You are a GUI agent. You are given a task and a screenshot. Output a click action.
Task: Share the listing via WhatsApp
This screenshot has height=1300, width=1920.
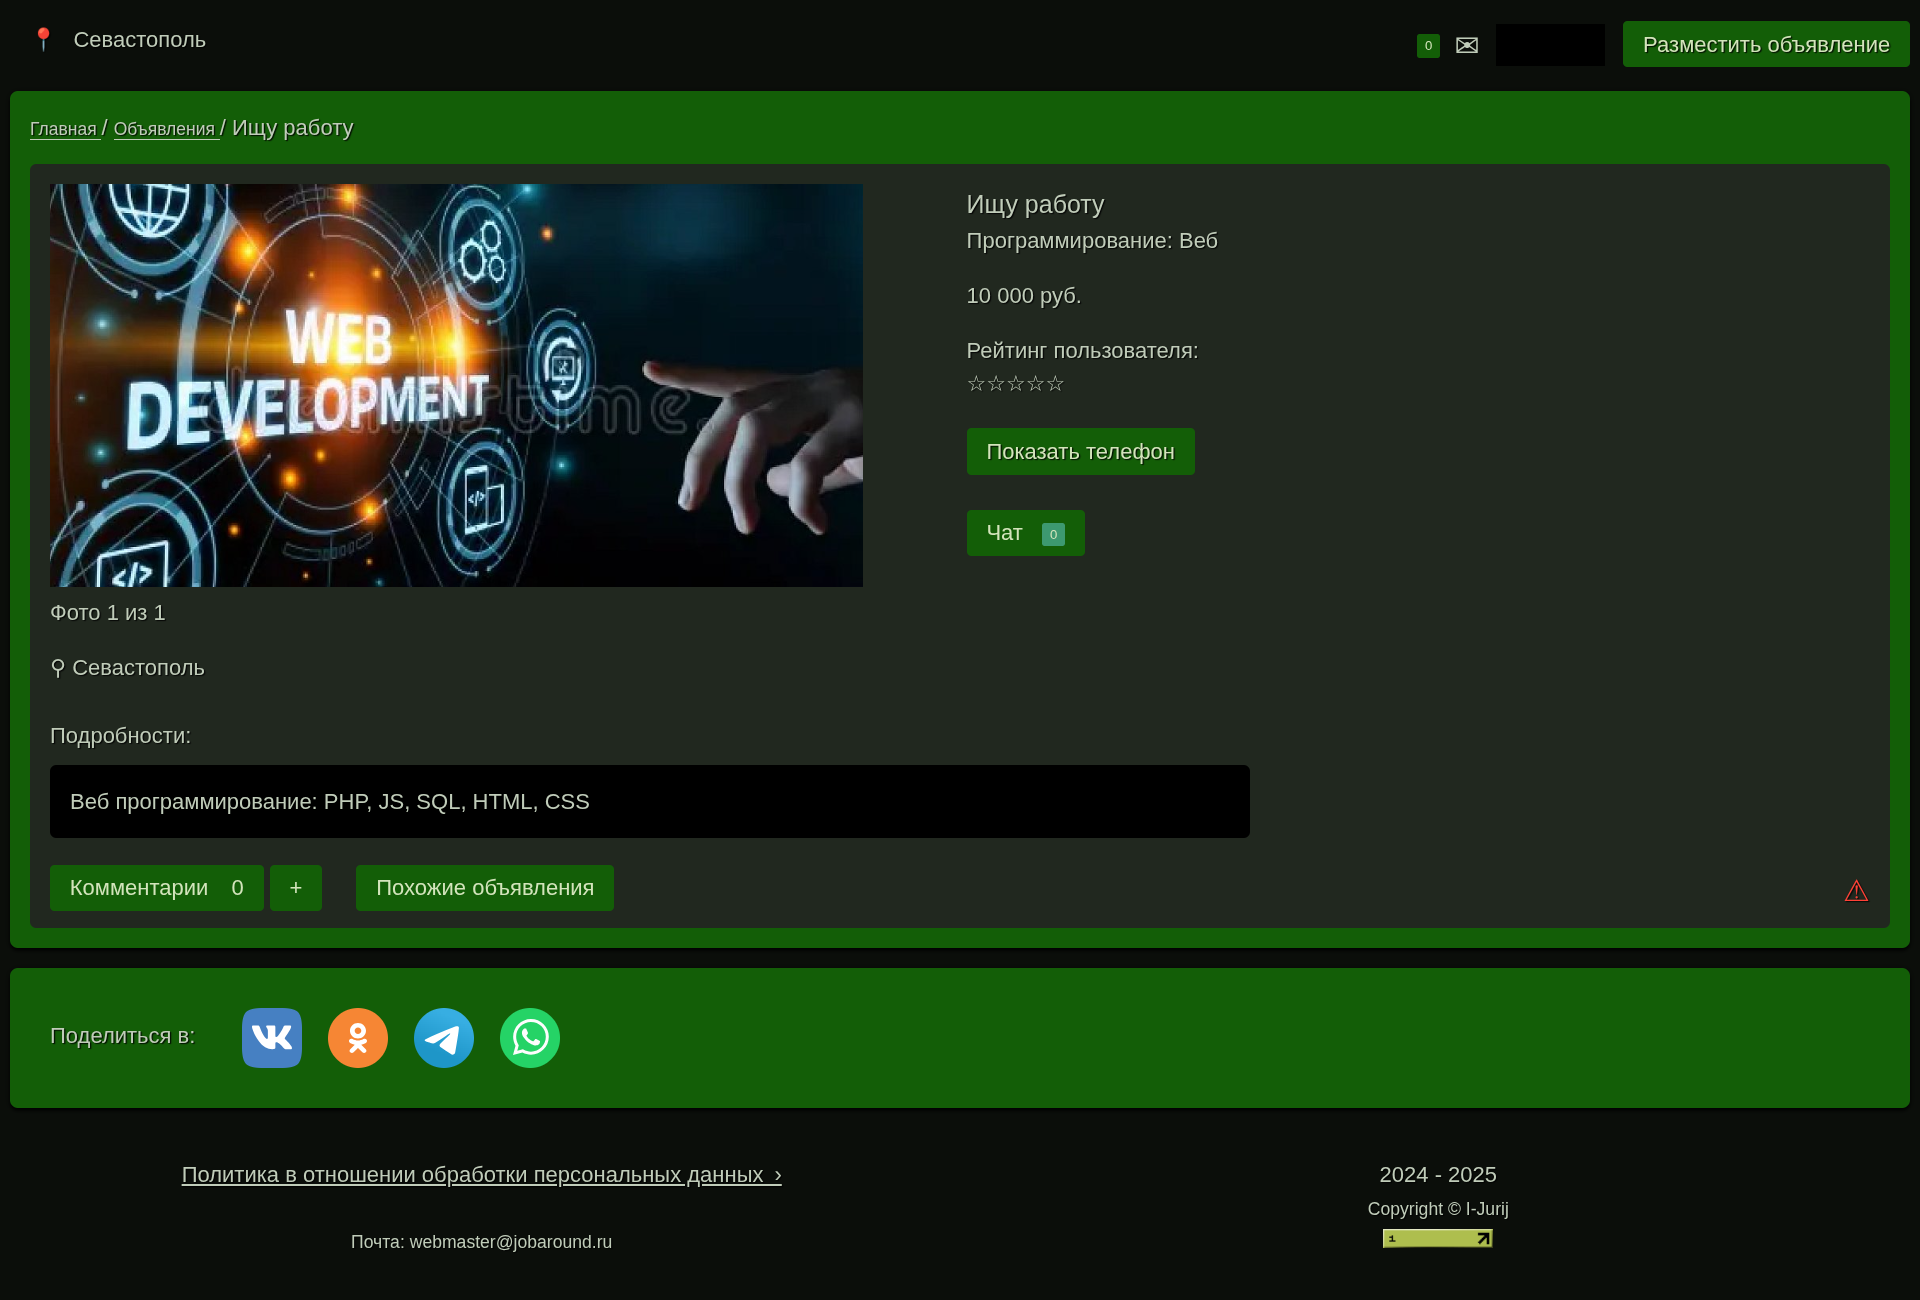530,1038
